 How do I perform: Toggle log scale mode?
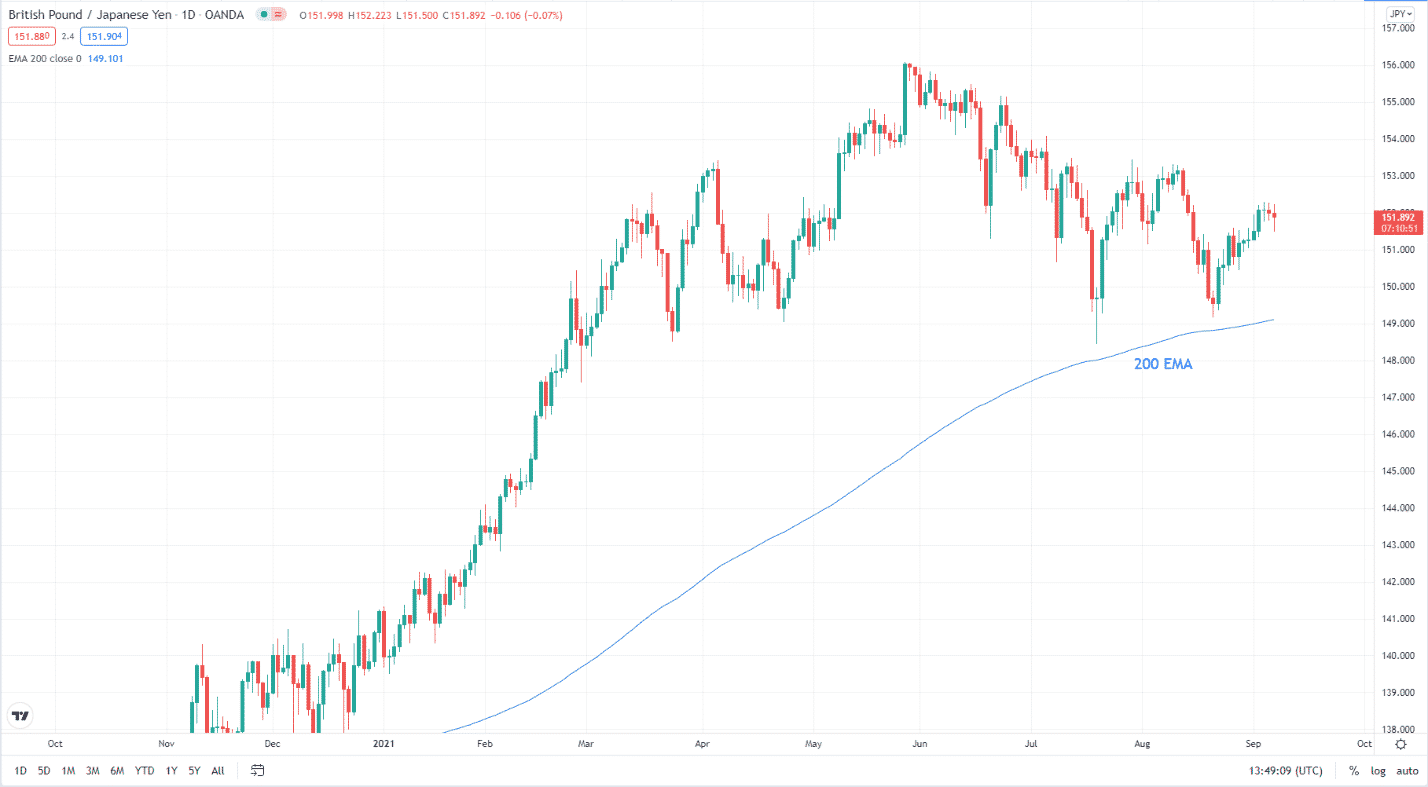click(x=1378, y=771)
